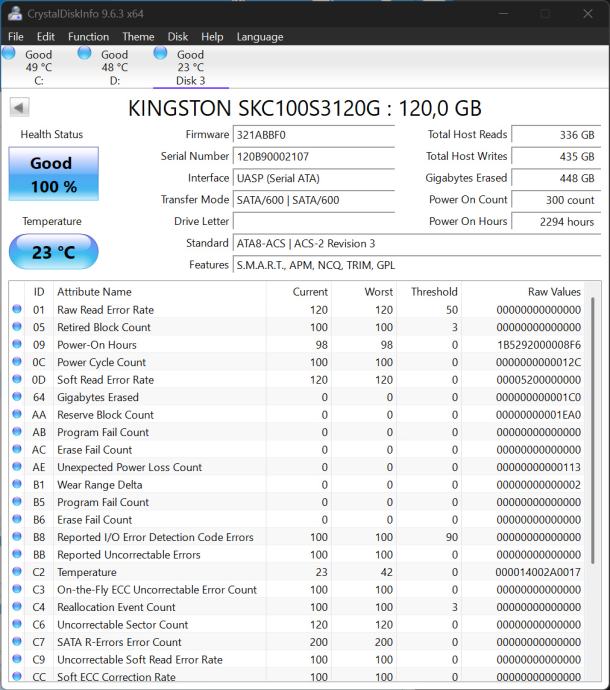Screen dimensions: 610x690
Task: Click status orb beside Temperature attribute
Action: coord(17,572)
